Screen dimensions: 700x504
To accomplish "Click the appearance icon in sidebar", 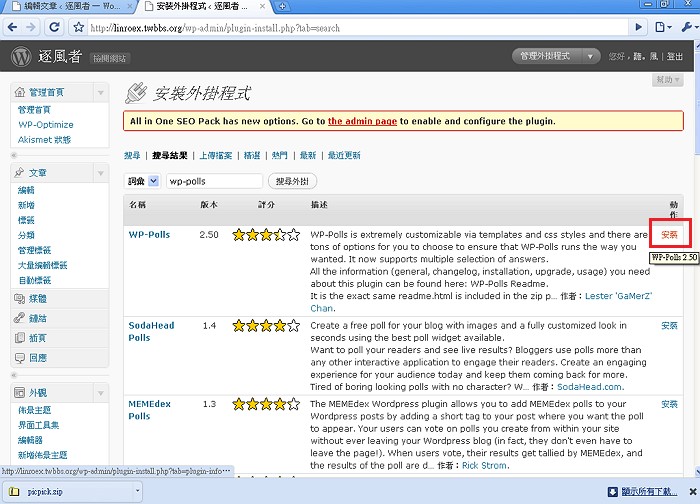I will click(20, 392).
